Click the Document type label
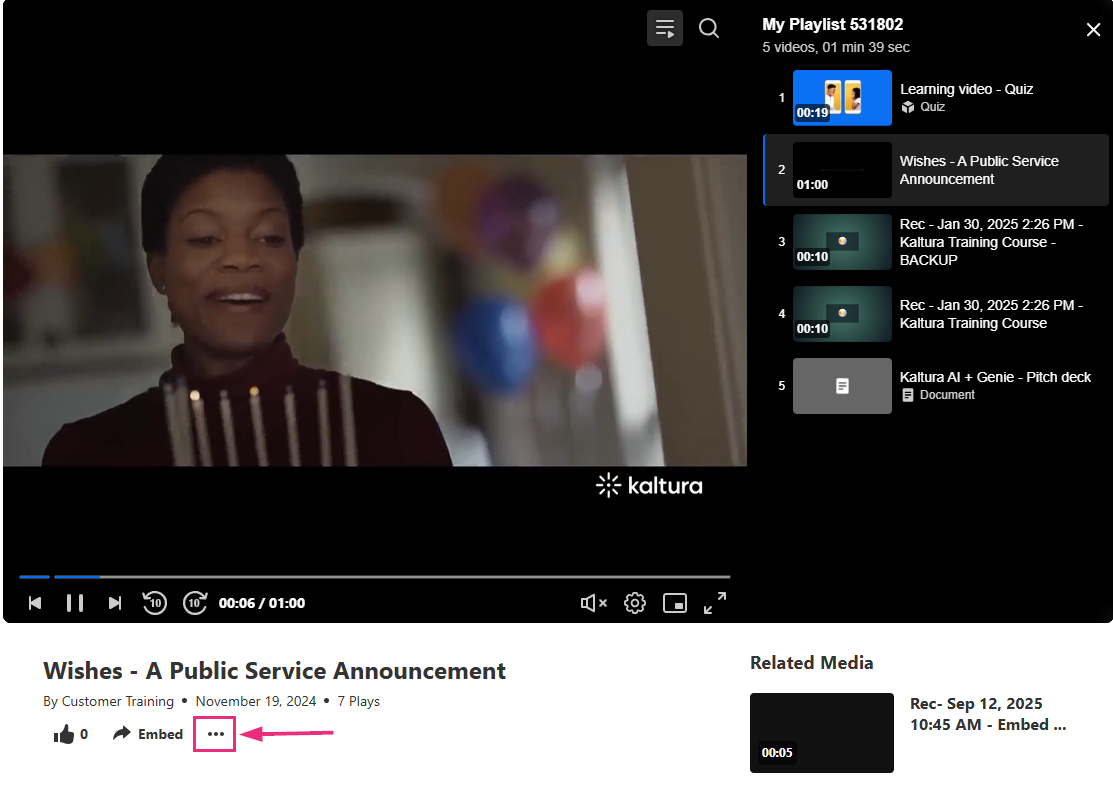Screen dimensions: 1113x788 pos(948,395)
